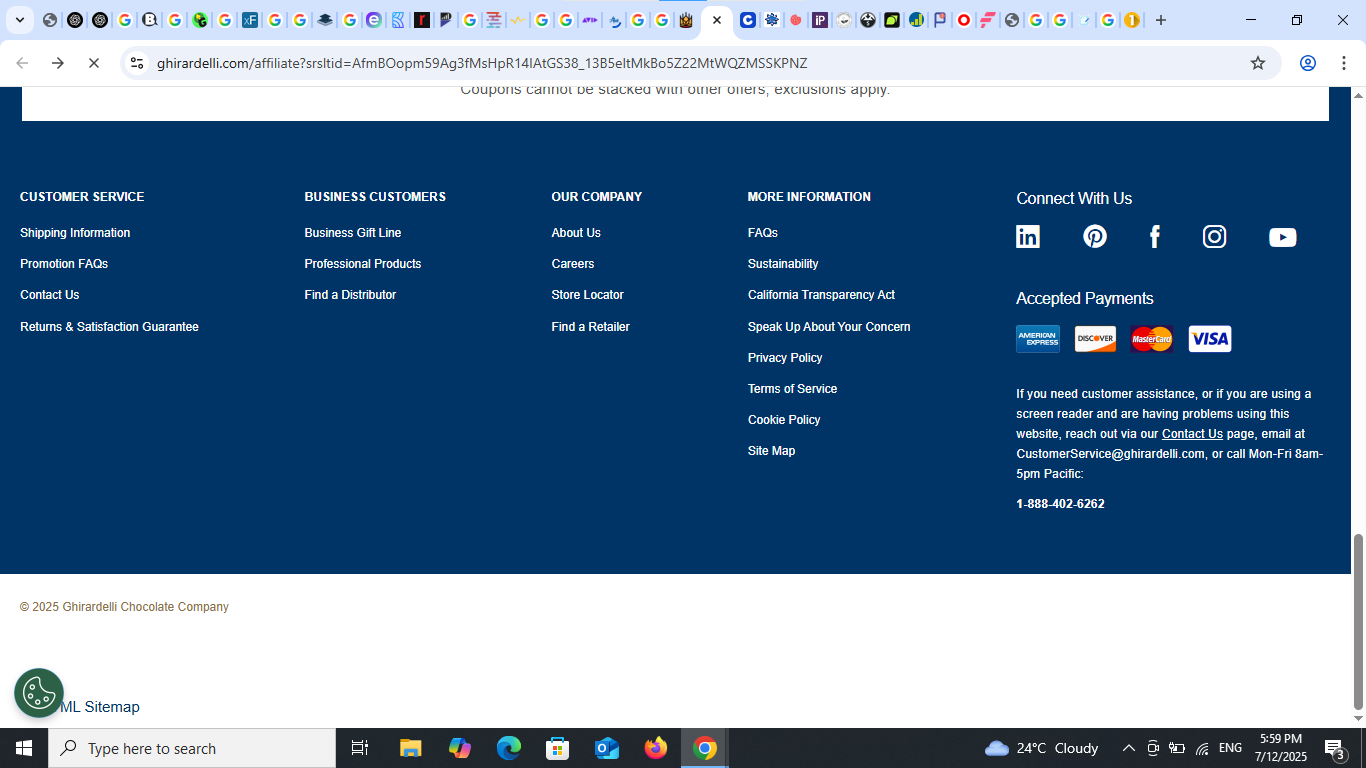Open the cookie preferences button
This screenshot has width=1366, height=768.
39,693
